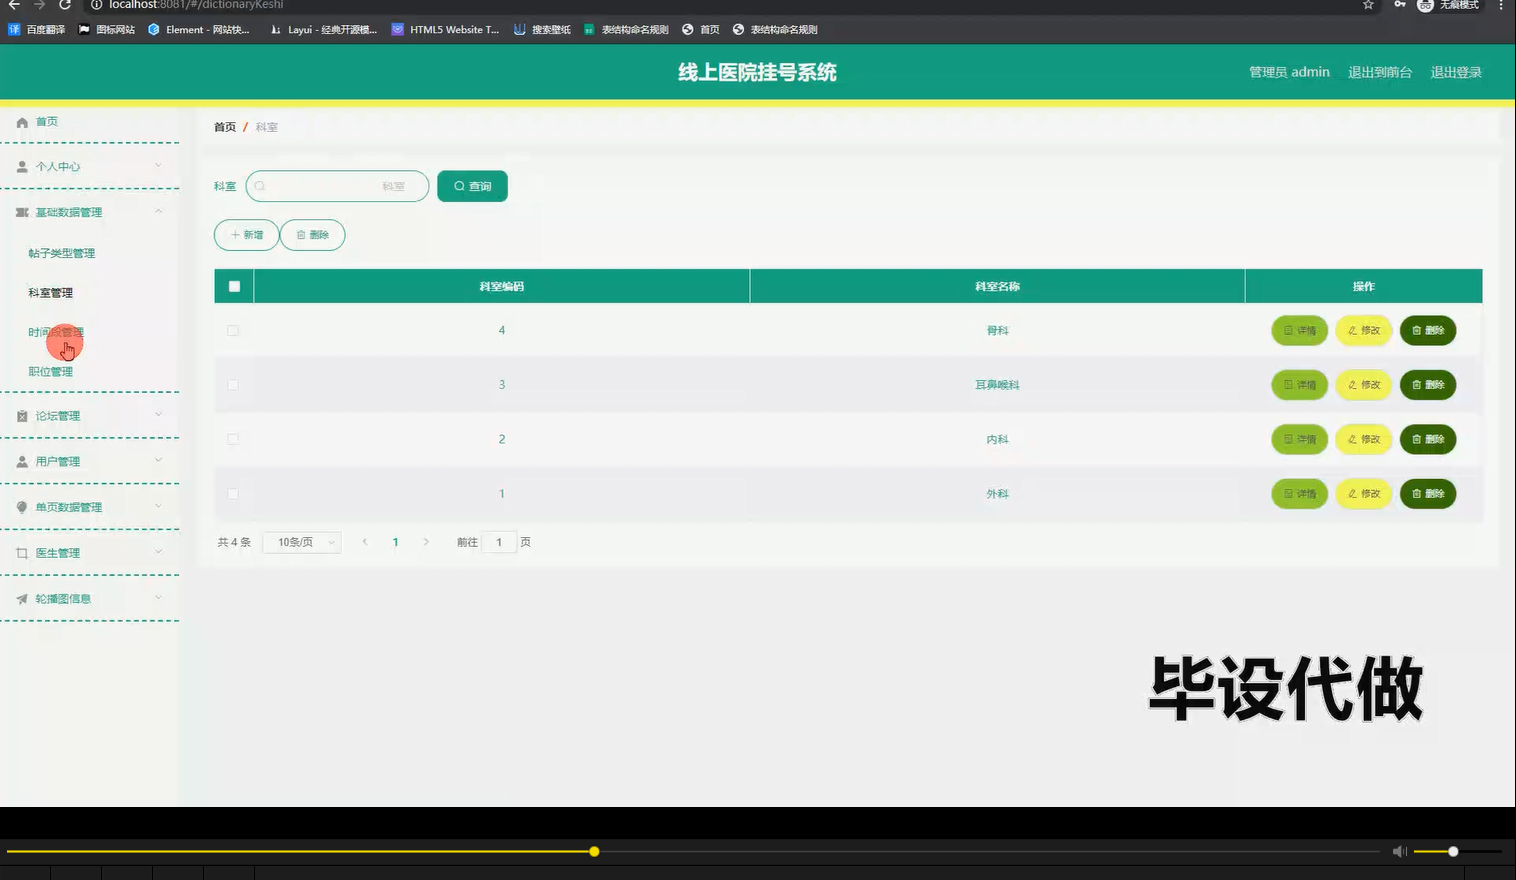Click 详情 for the 骨科 row
The image size is (1516, 880).
[1299, 331]
